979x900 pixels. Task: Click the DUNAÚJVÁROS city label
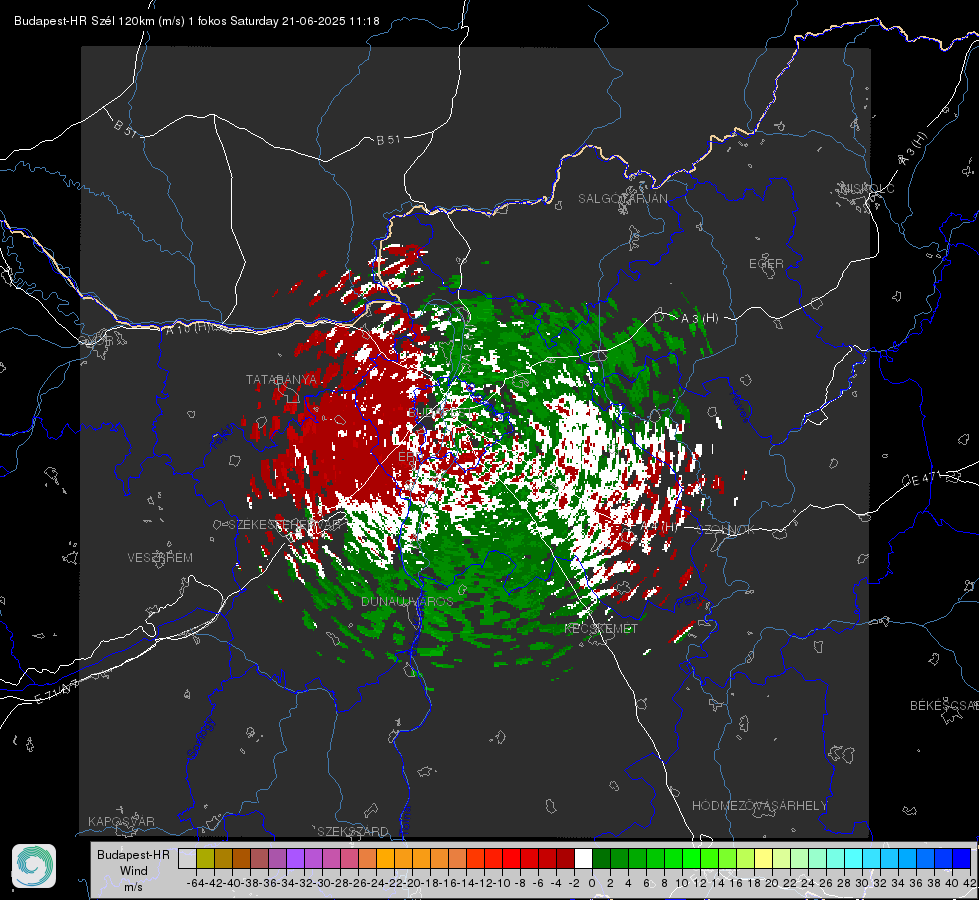click(x=407, y=601)
